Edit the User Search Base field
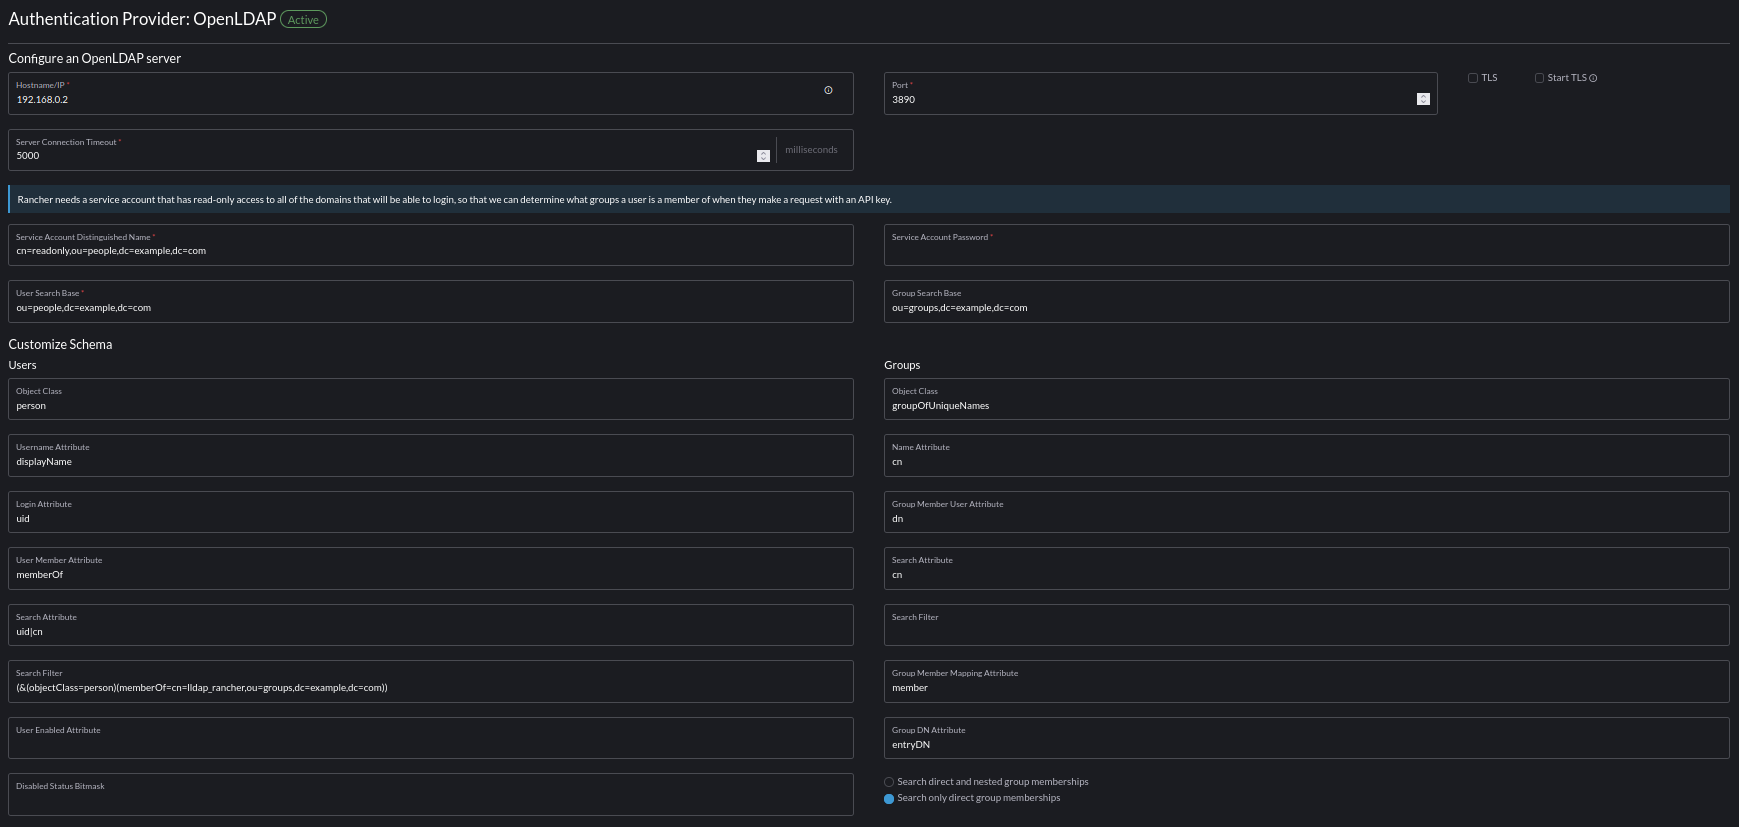Viewport: 1739px width, 827px height. coord(431,301)
